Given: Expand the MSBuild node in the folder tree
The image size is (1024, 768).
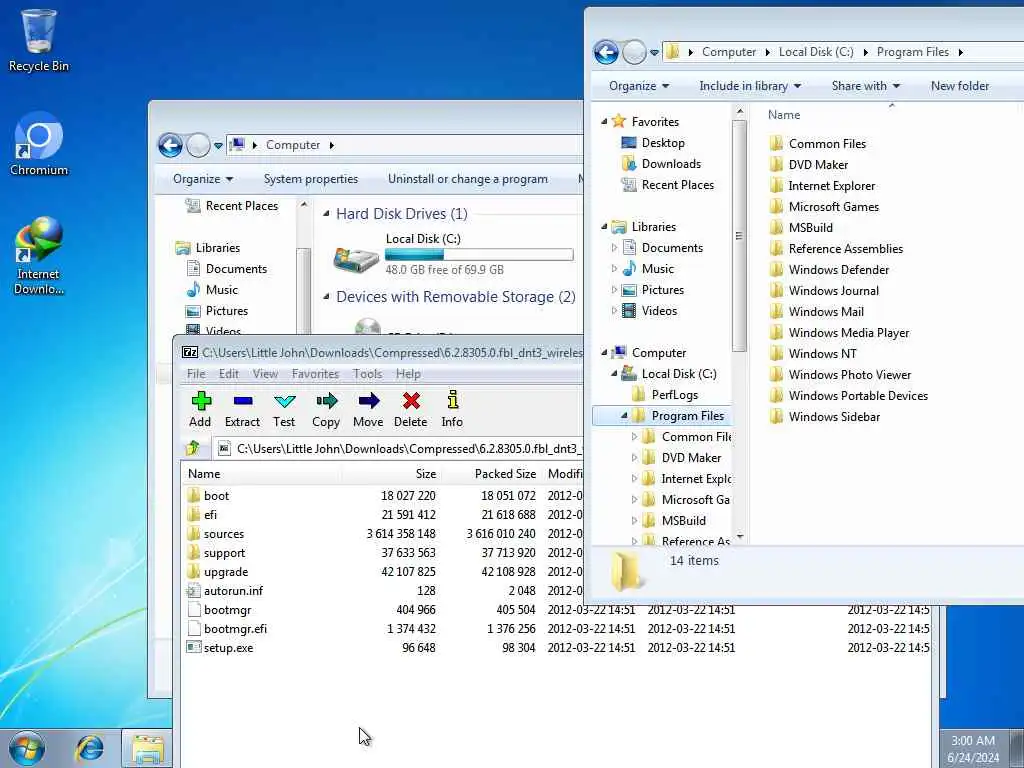Looking at the screenshot, I should [634, 520].
